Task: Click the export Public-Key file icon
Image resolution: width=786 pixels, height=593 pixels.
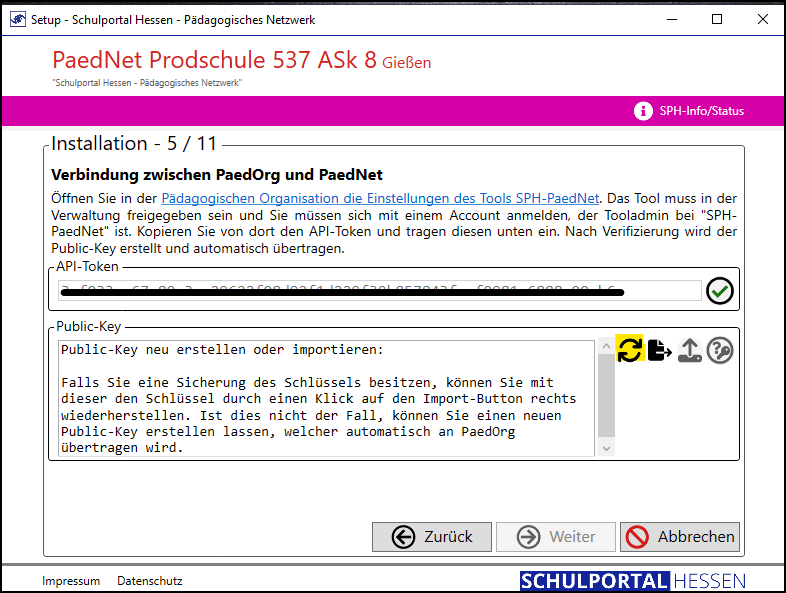Action: tap(659, 350)
